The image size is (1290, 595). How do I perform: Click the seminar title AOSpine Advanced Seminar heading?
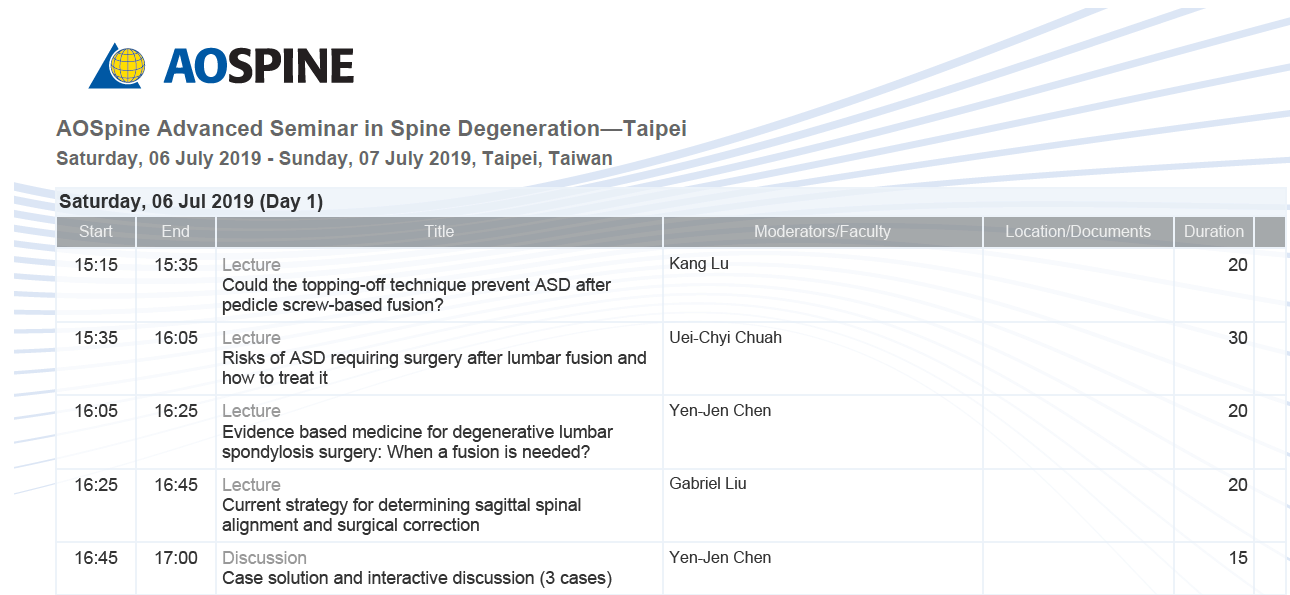(371, 129)
